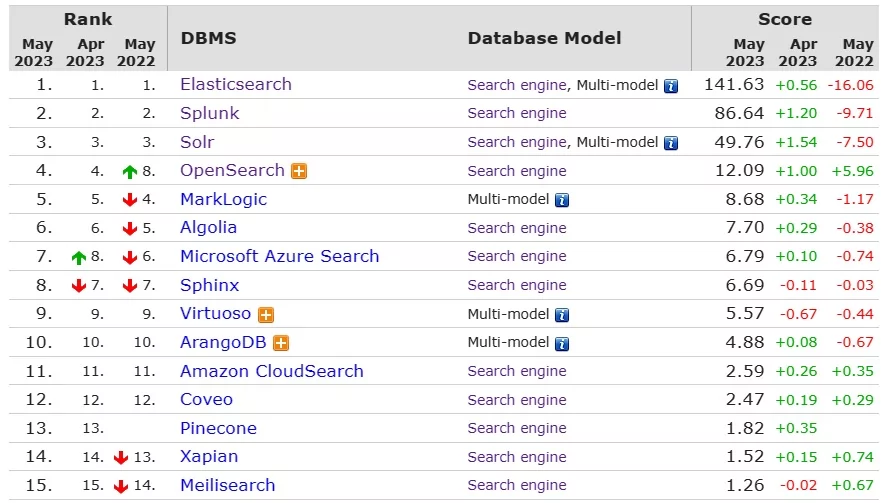Screen dimensions: 889x503
Task: Click the info icon in ArangoDB's Multi-model cell
Action: tap(562, 344)
